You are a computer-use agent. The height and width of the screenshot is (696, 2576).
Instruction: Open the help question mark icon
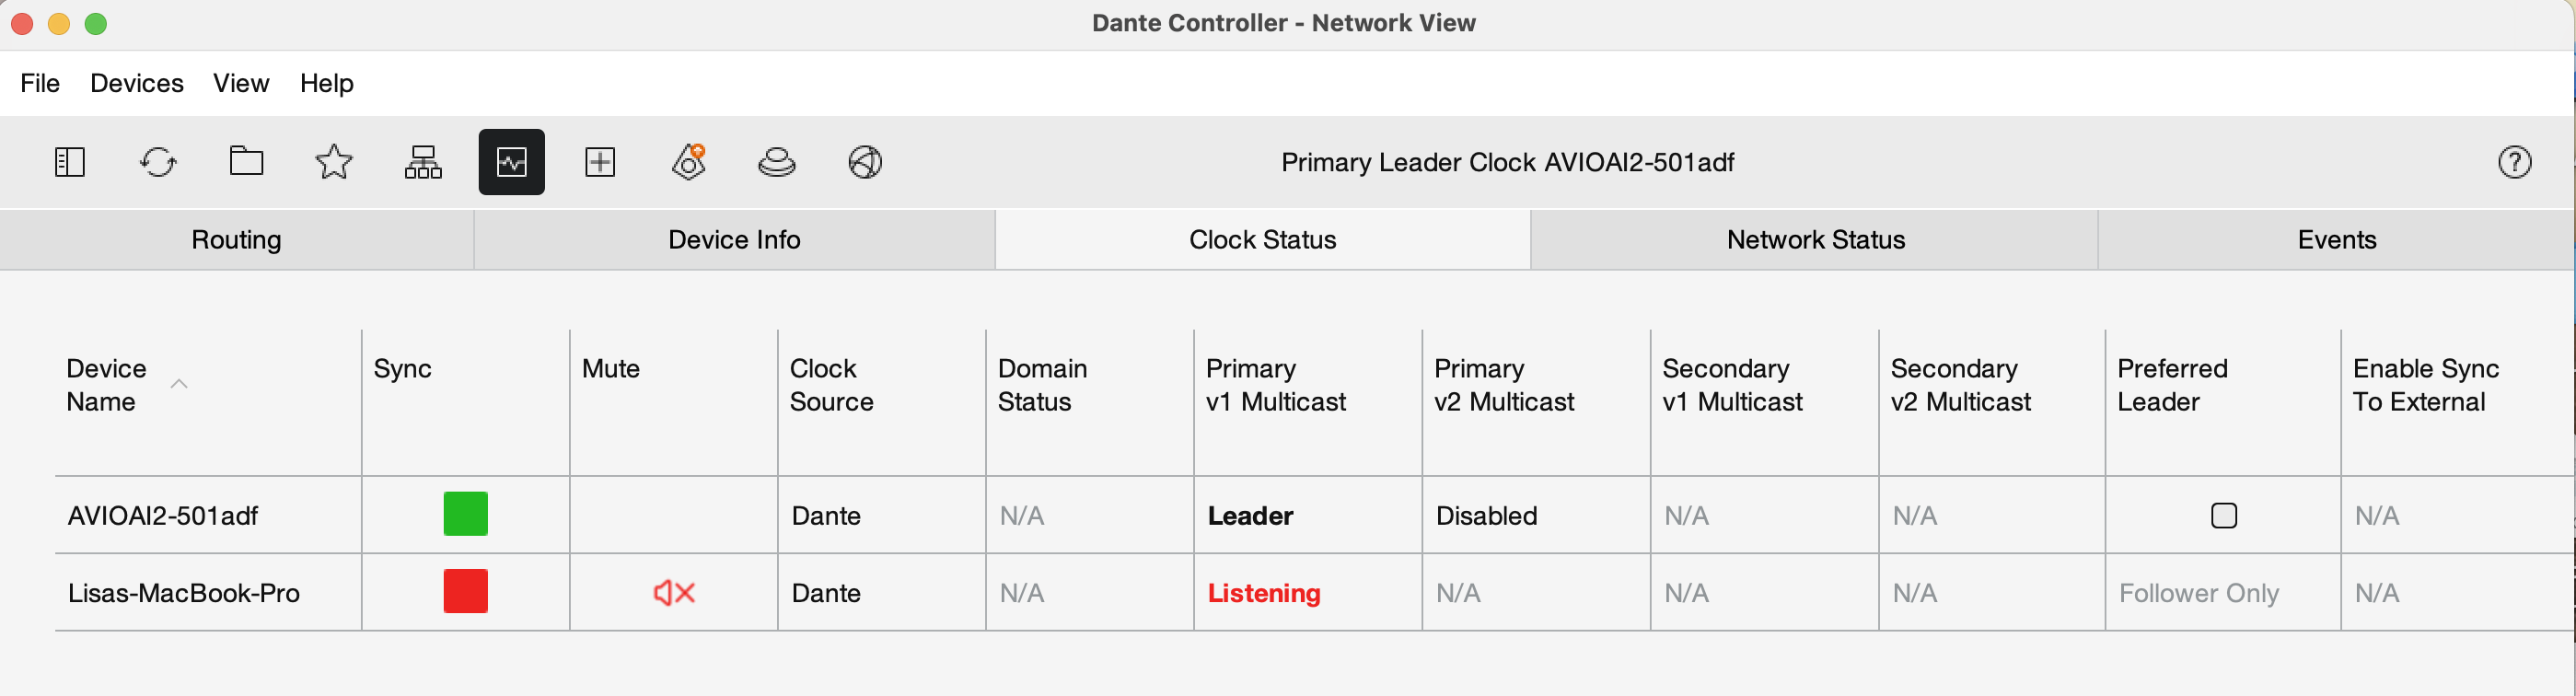[x=2515, y=162]
